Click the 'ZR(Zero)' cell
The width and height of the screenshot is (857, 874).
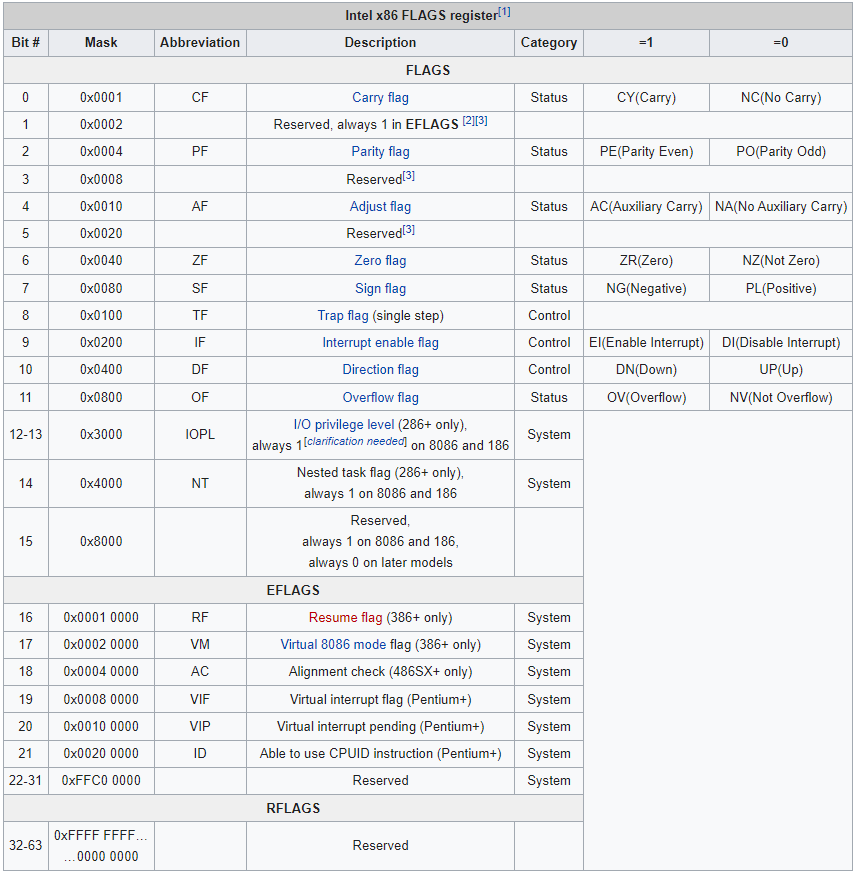(x=646, y=260)
